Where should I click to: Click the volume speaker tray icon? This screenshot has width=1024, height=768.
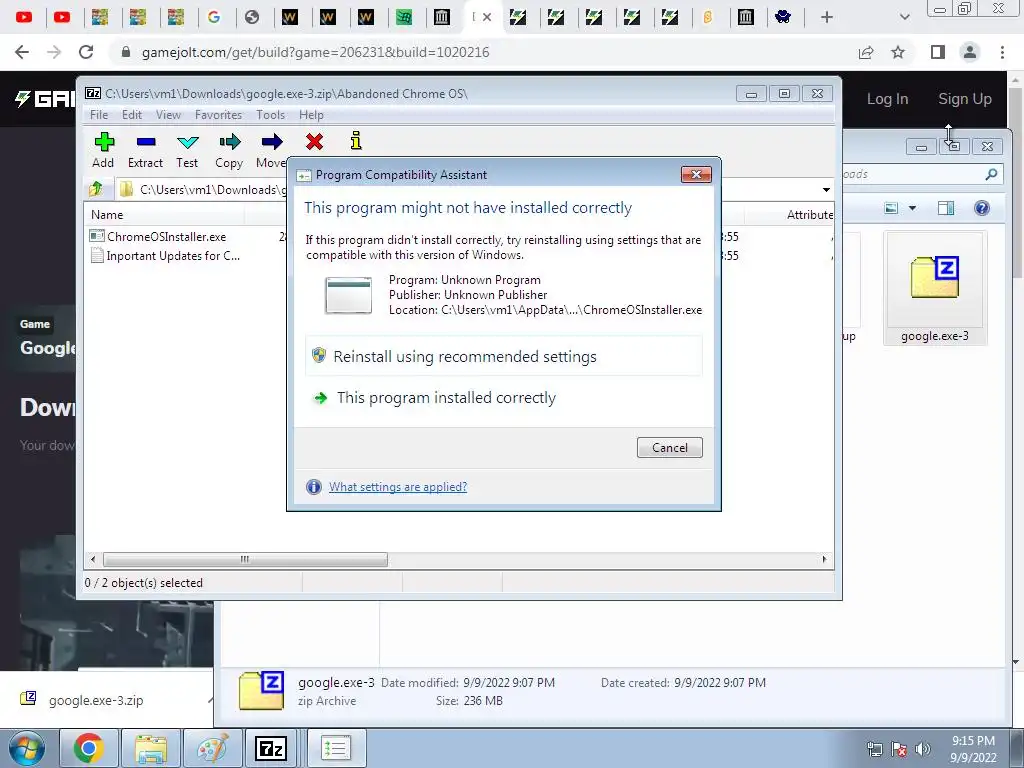point(922,749)
